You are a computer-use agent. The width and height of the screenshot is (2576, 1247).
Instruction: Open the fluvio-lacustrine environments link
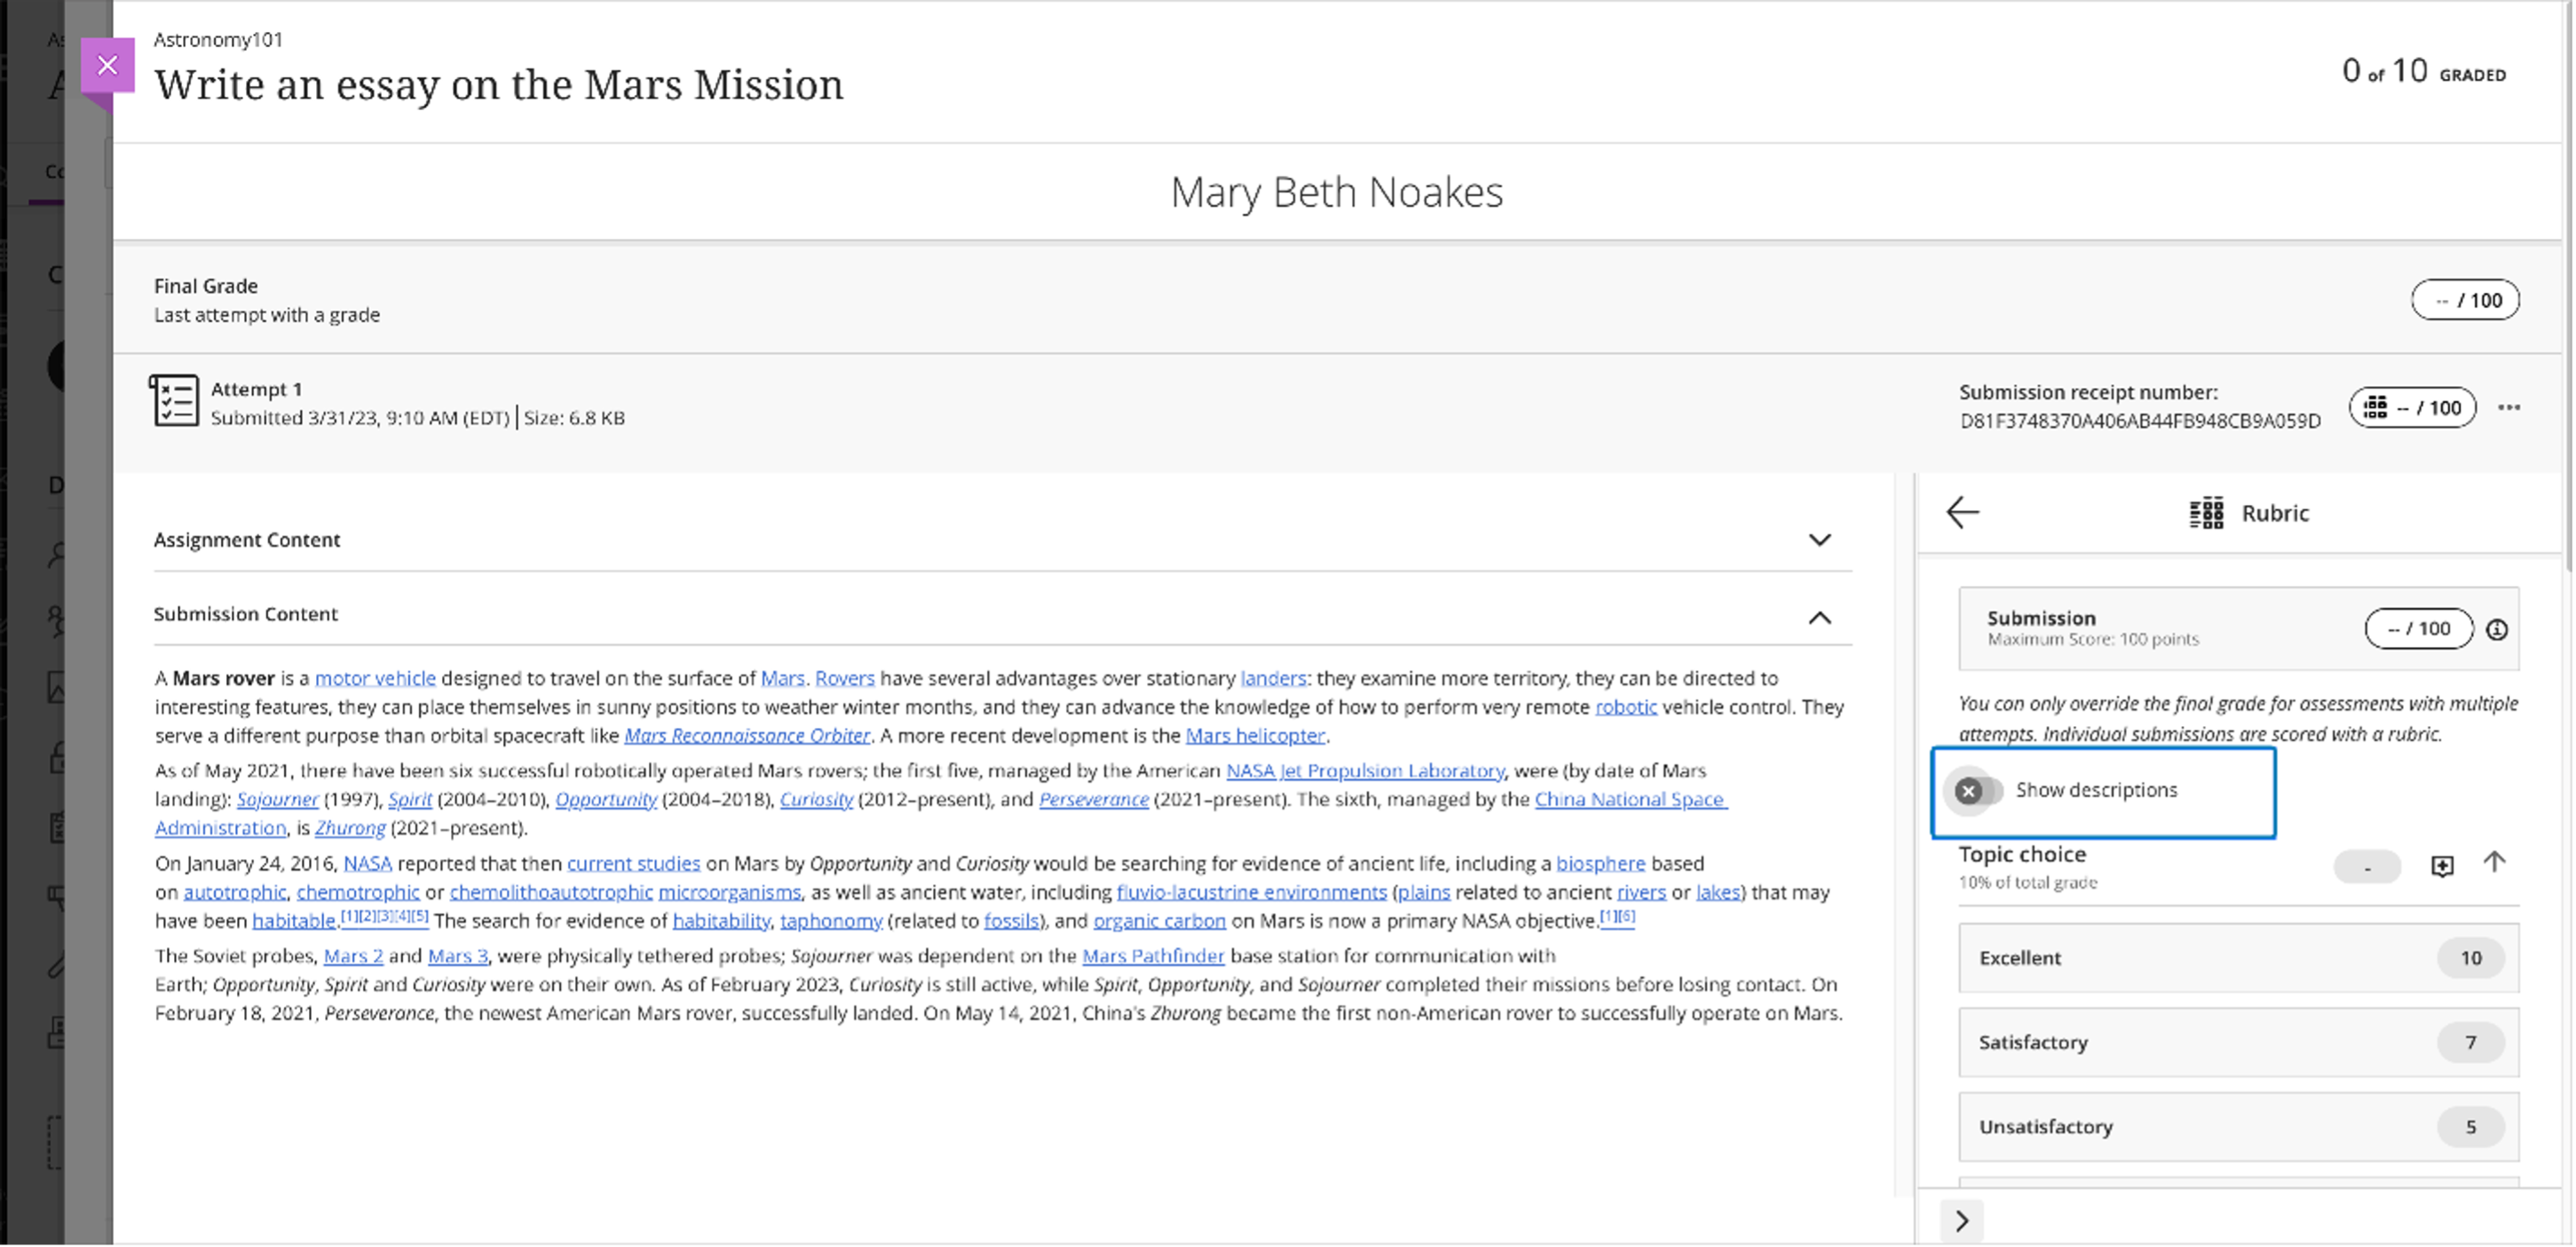click(x=1252, y=892)
